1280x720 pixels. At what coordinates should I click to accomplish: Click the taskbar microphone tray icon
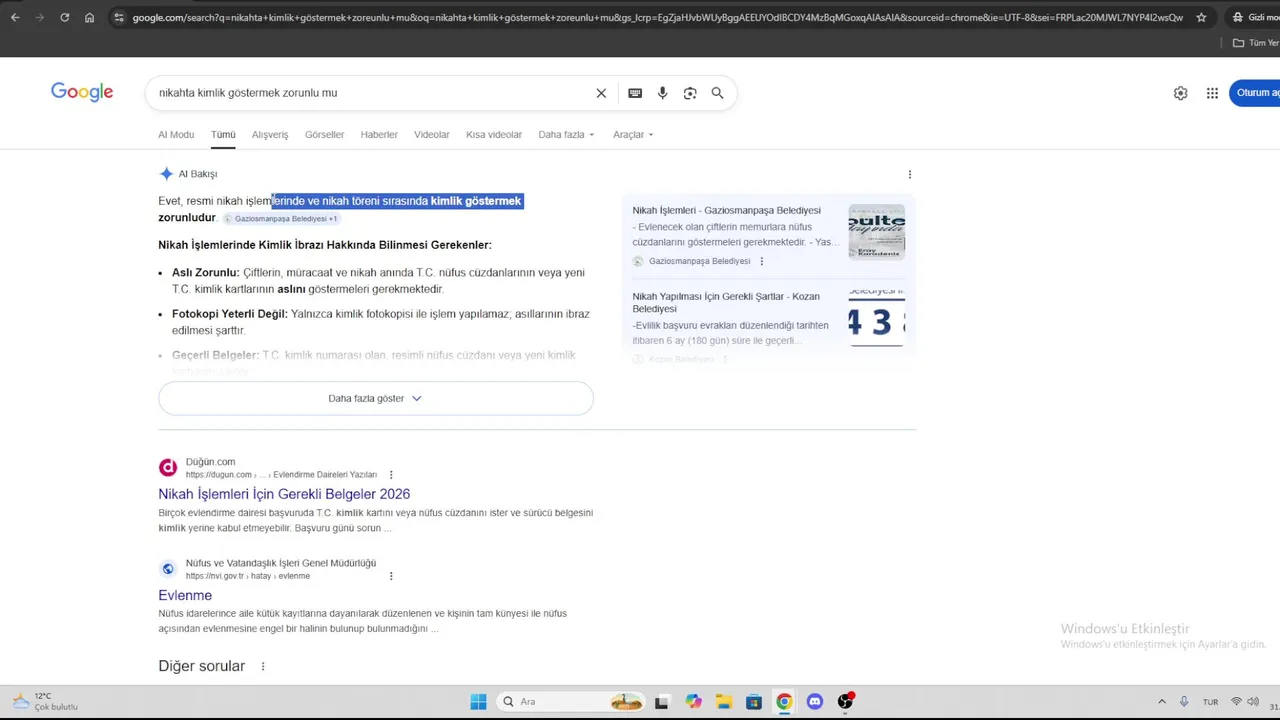(1184, 702)
